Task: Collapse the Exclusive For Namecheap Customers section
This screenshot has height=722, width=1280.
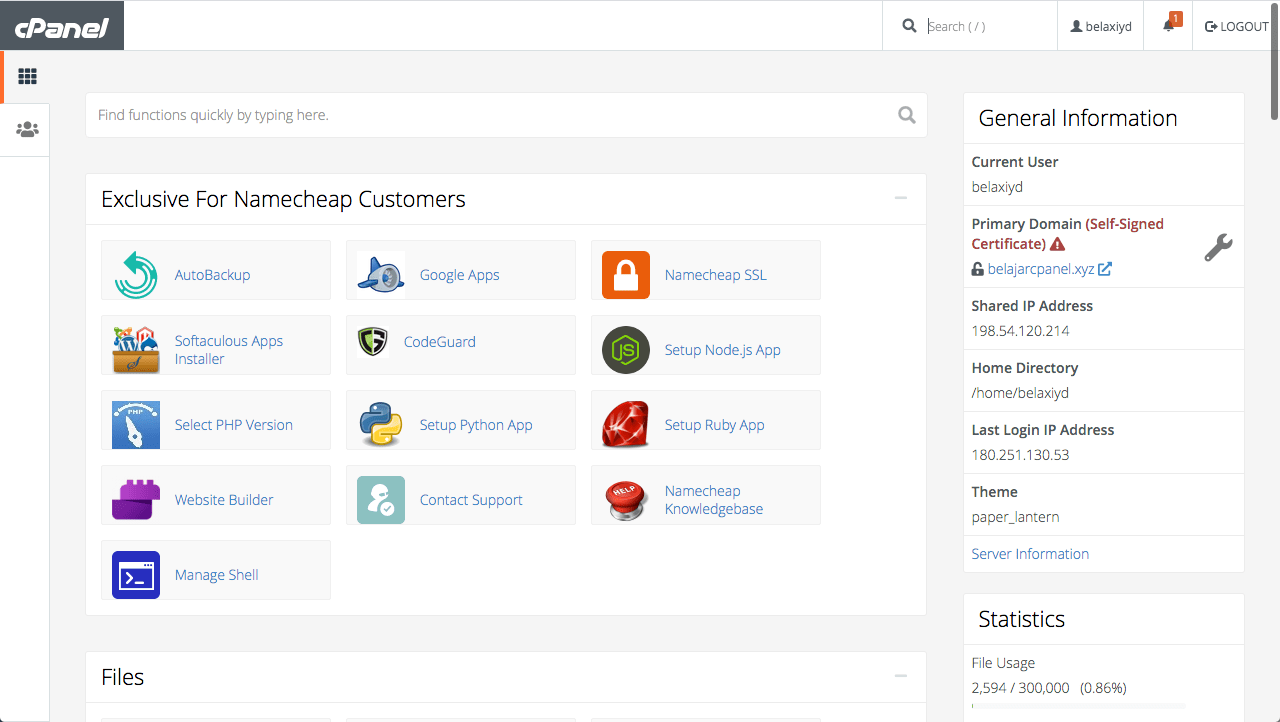Action: pyautogui.click(x=901, y=197)
